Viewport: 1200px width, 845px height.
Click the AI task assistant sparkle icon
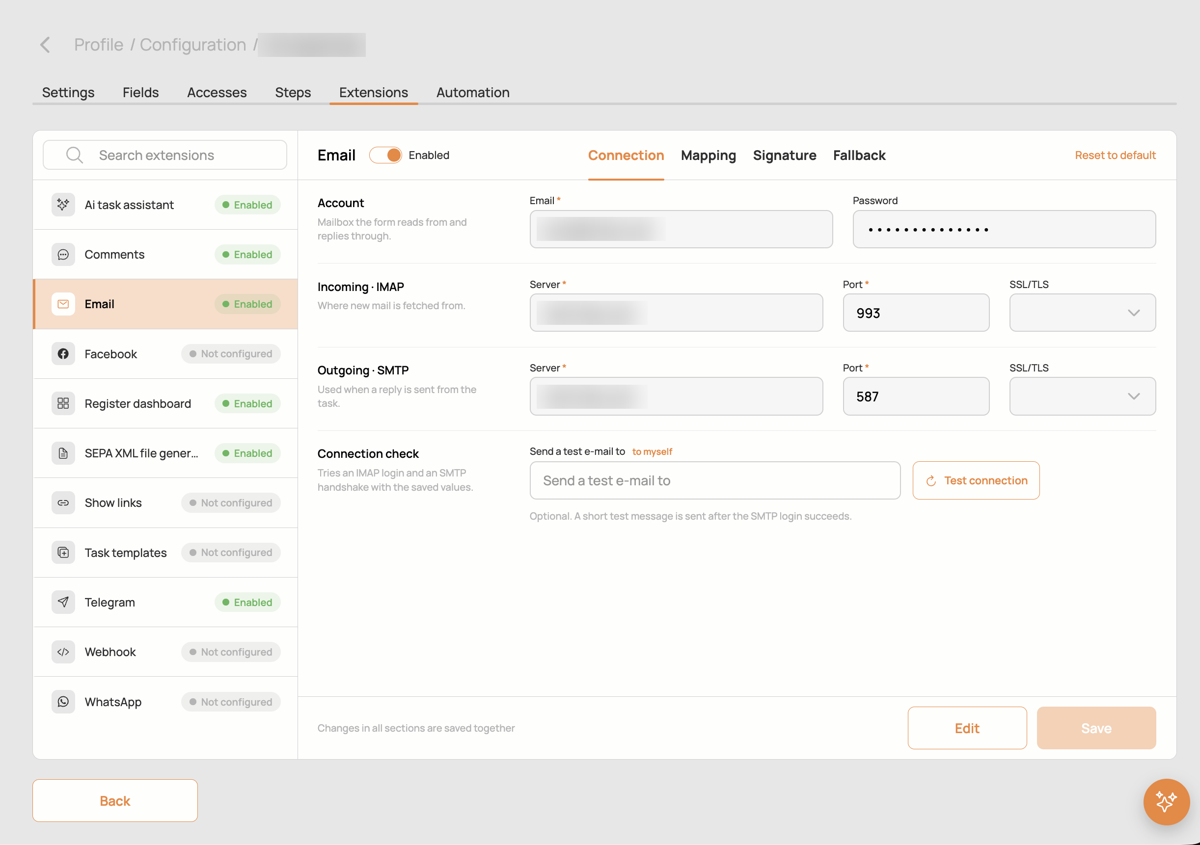click(x=63, y=205)
